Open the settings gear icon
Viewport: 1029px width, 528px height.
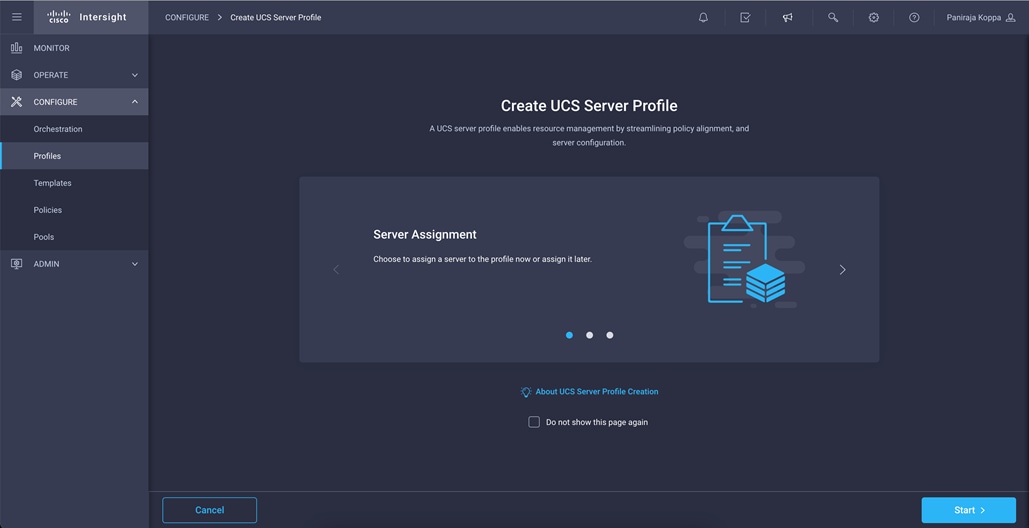pos(873,18)
